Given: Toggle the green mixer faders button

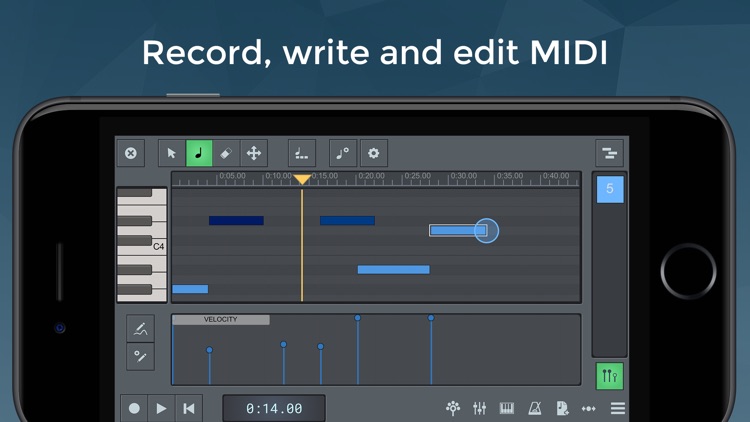Looking at the screenshot, I should pyautogui.click(x=609, y=376).
